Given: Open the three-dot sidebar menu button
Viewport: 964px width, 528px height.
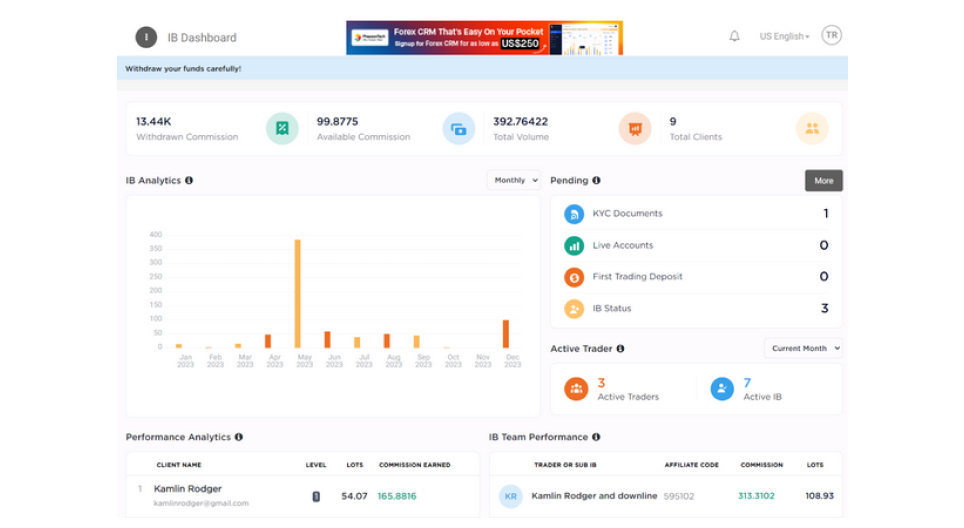Looking at the screenshot, I should click(x=146, y=37).
